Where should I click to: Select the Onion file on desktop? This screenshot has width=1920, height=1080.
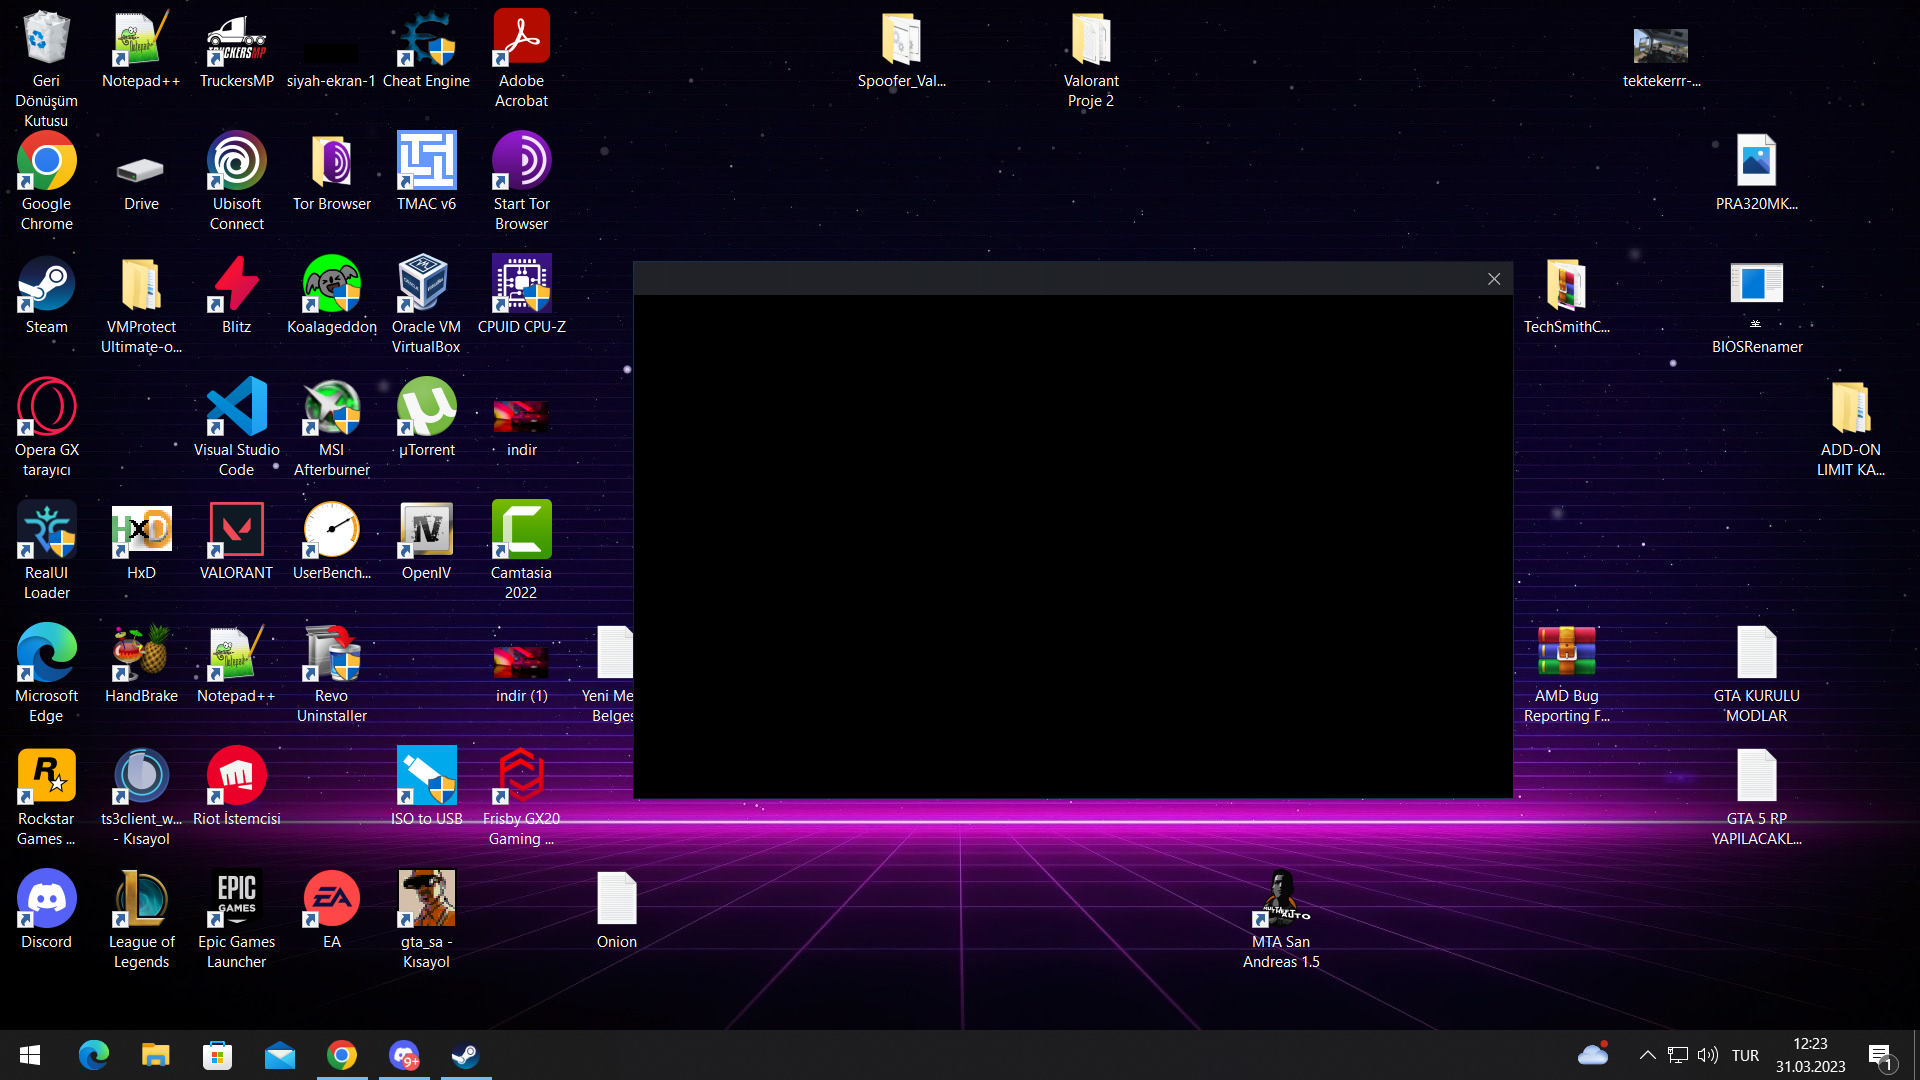[616, 910]
